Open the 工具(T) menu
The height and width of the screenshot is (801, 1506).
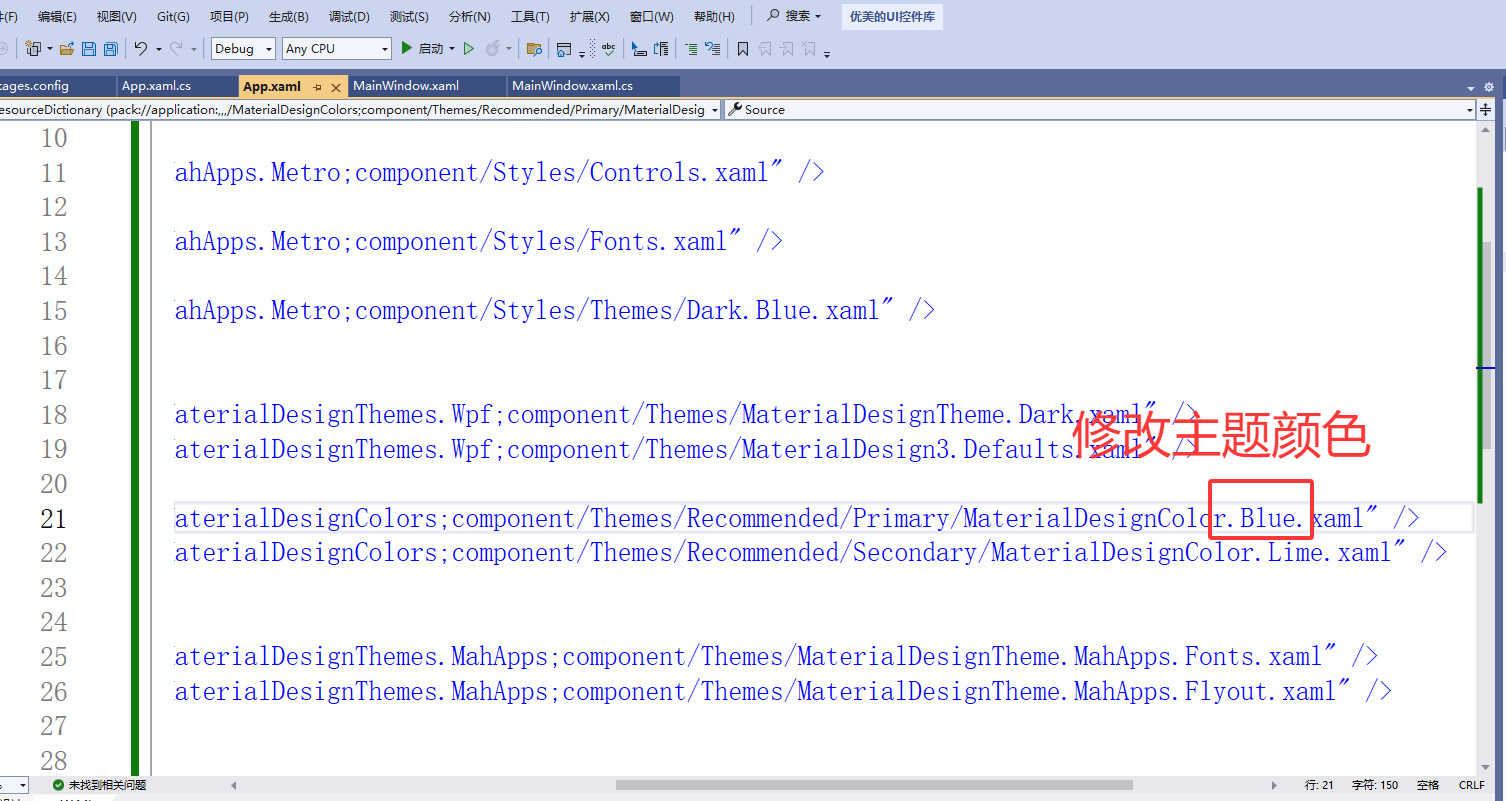tap(530, 16)
